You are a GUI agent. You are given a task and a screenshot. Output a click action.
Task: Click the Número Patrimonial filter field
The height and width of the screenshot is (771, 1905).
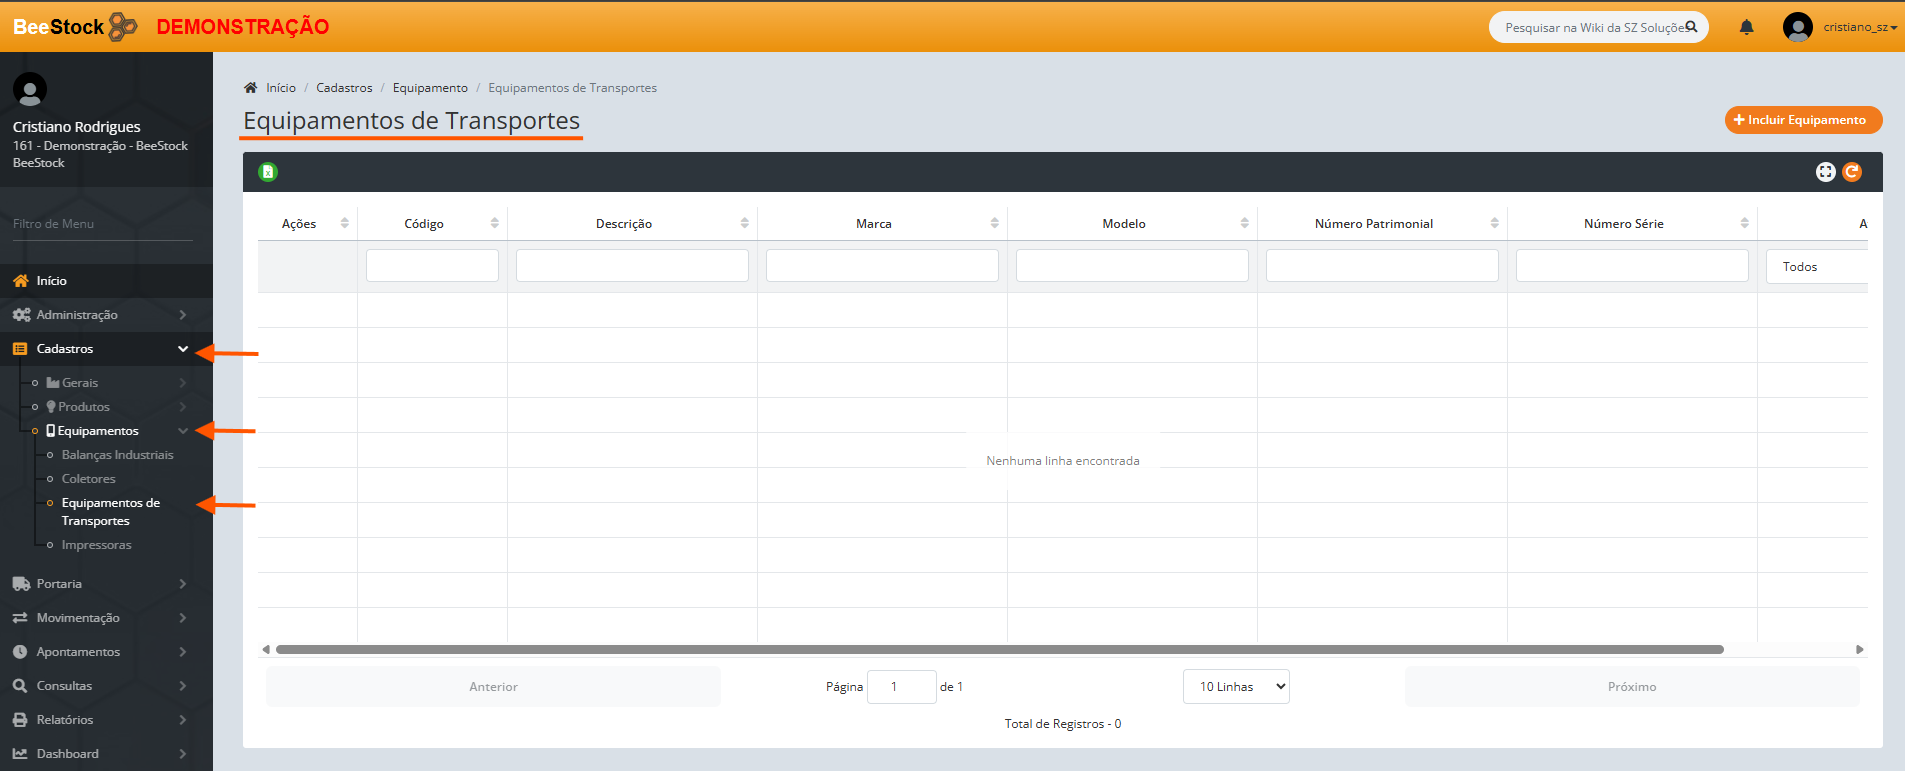(1381, 266)
